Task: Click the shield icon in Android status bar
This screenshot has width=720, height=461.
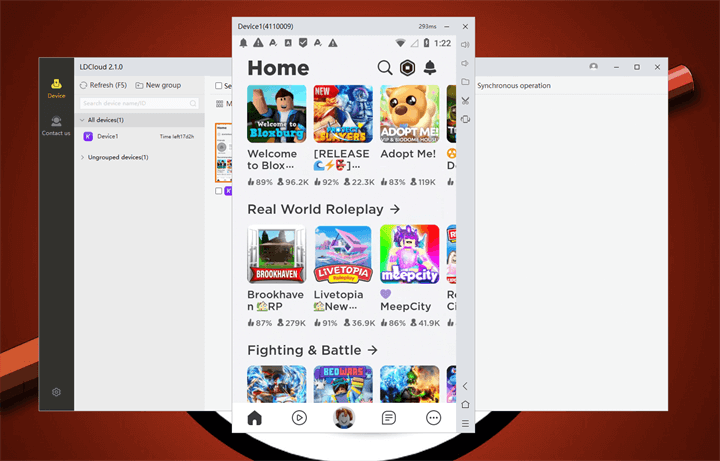Action: (303, 43)
